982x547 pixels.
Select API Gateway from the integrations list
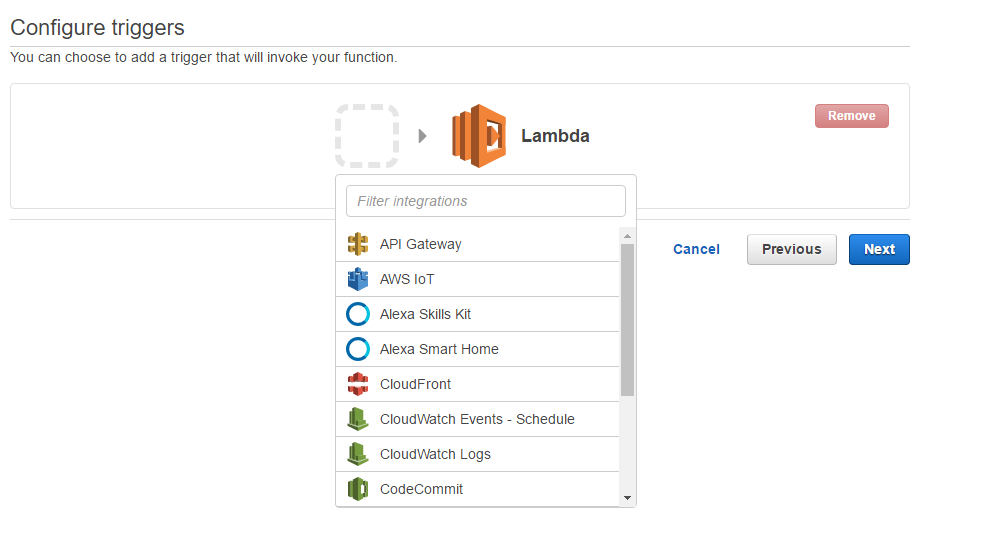[420, 244]
